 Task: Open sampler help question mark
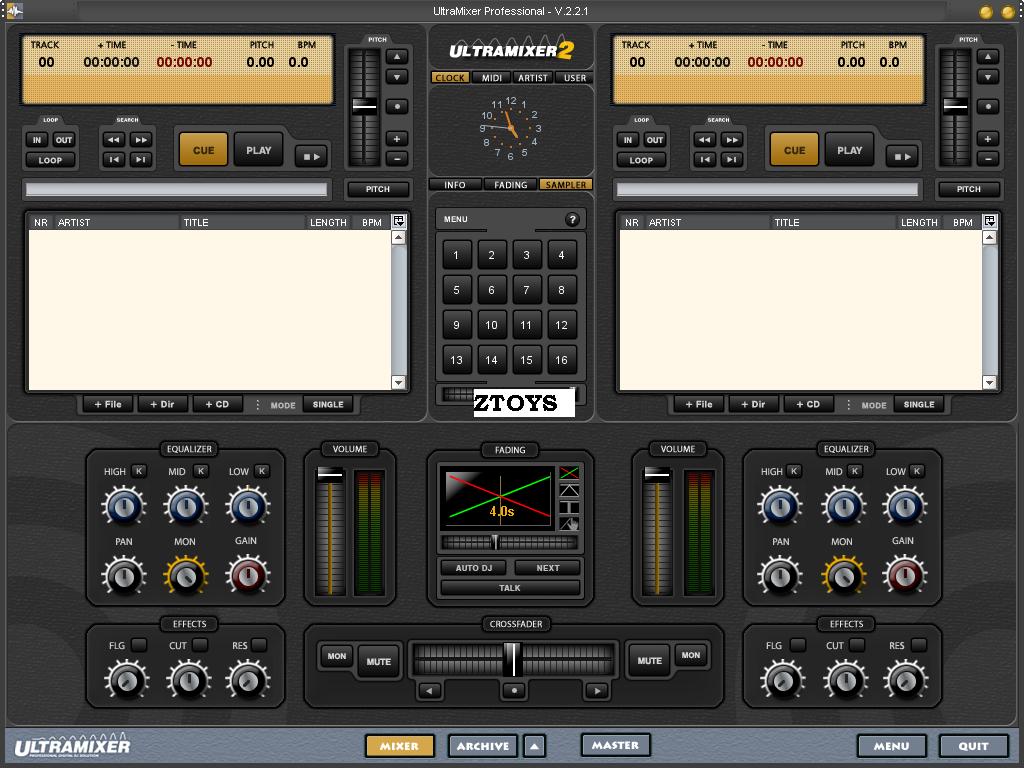(x=572, y=219)
